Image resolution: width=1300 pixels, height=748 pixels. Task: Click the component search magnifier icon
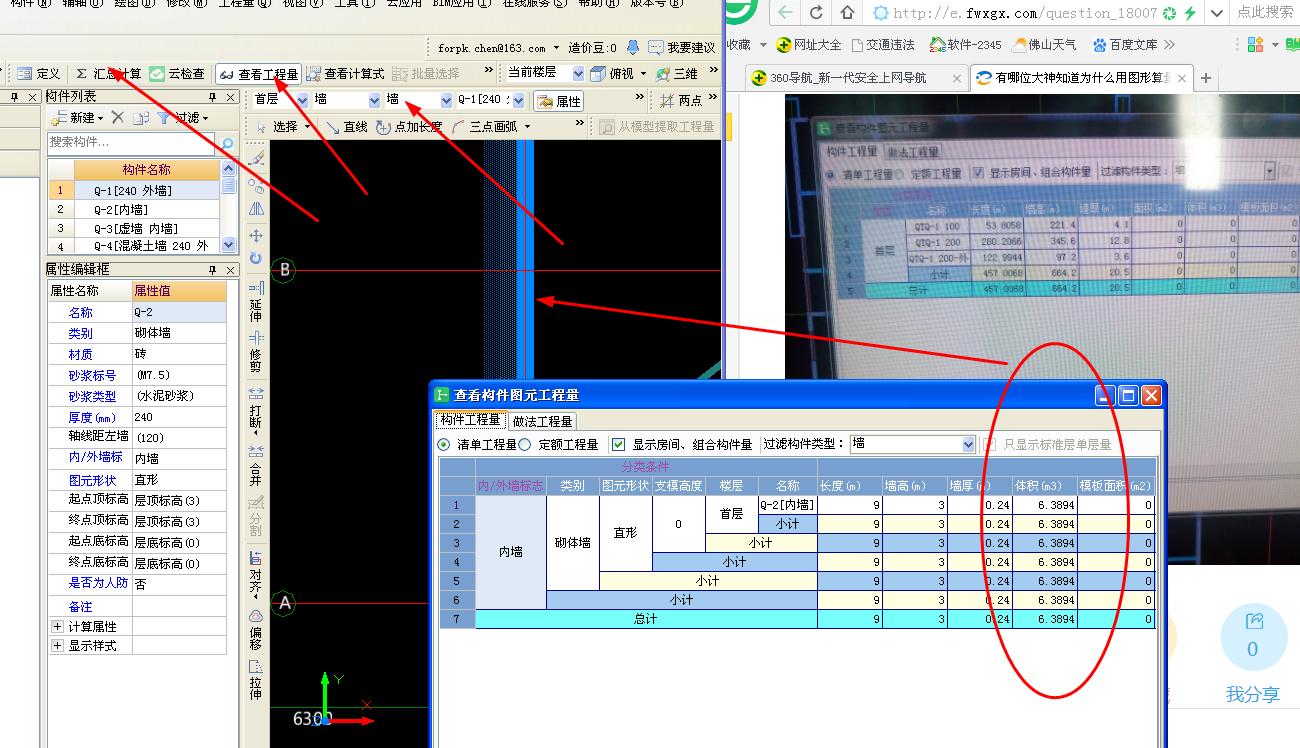pyautogui.click(x=228, y=143)
